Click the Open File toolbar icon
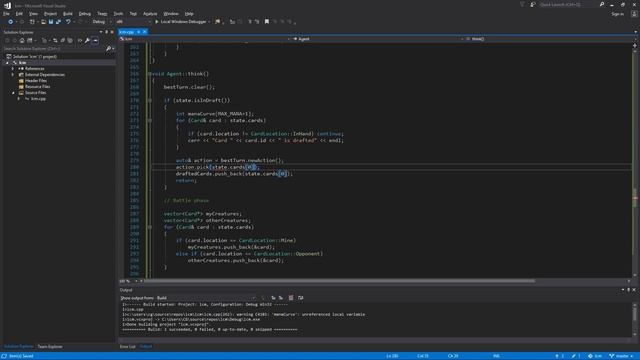 (x=43, y=22)
